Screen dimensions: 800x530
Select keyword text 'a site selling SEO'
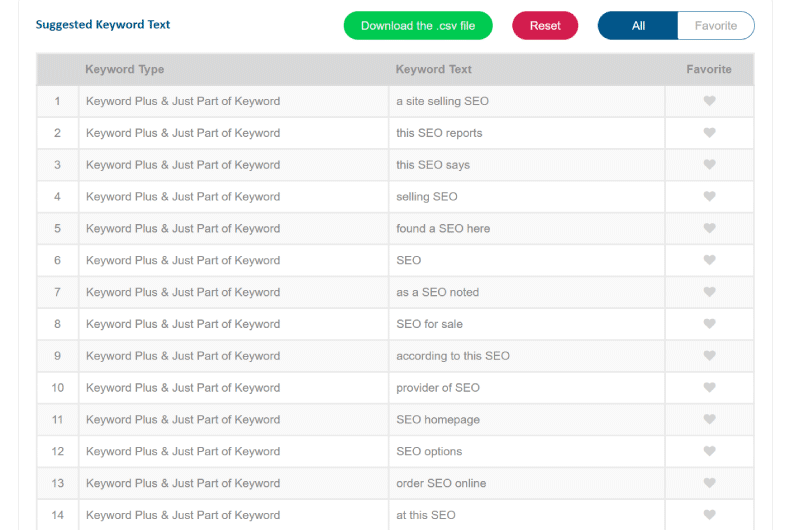442,101
